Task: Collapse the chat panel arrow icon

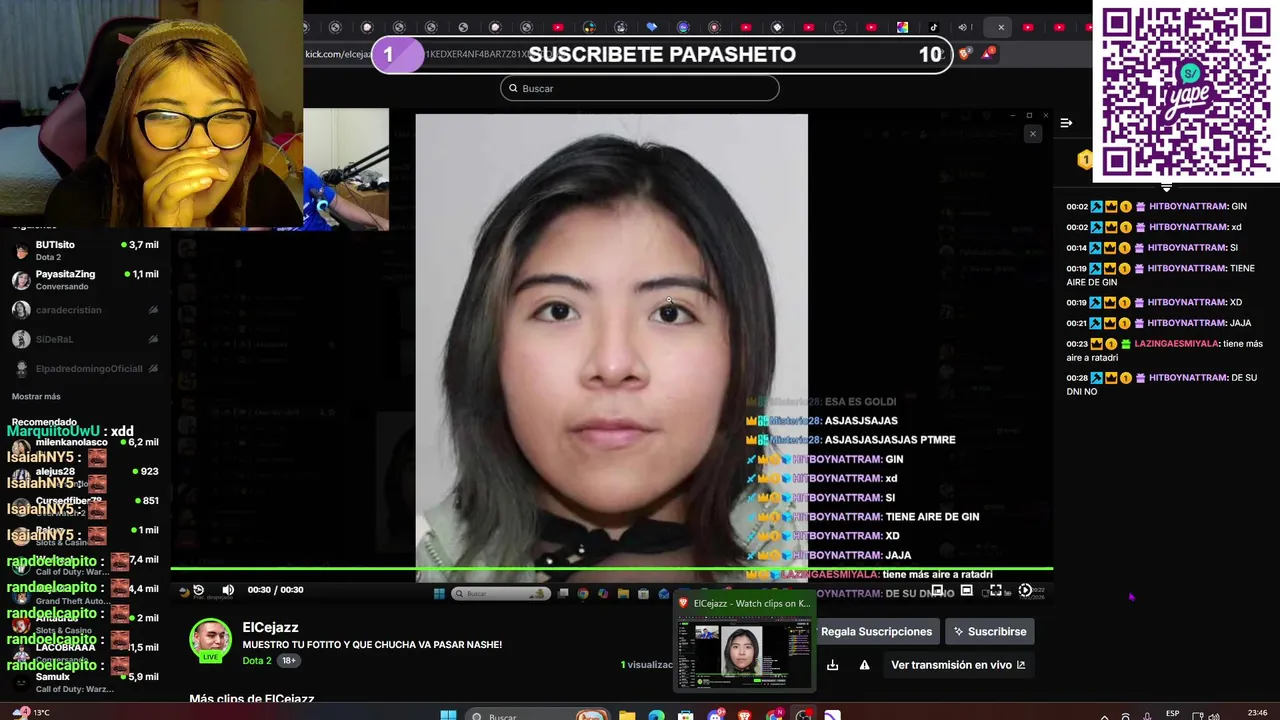Action: pyautogui.click(x=1066, y=123)
